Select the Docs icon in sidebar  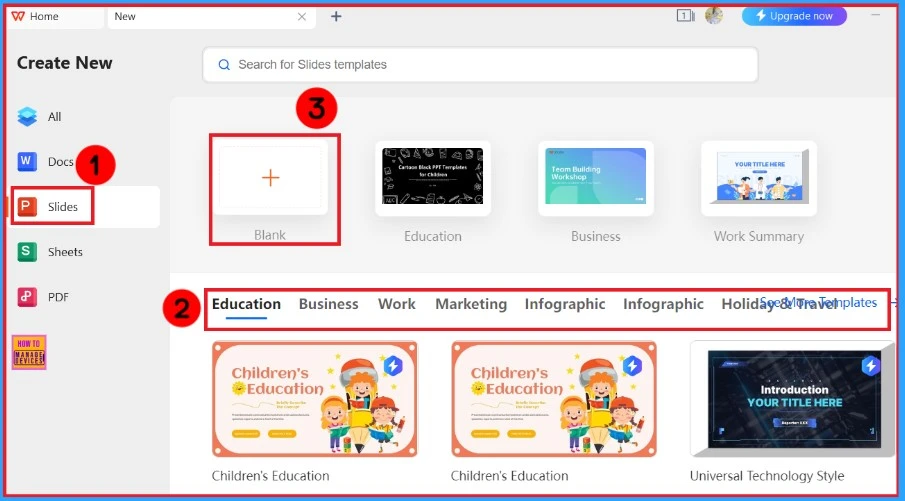tap(27, 162)
